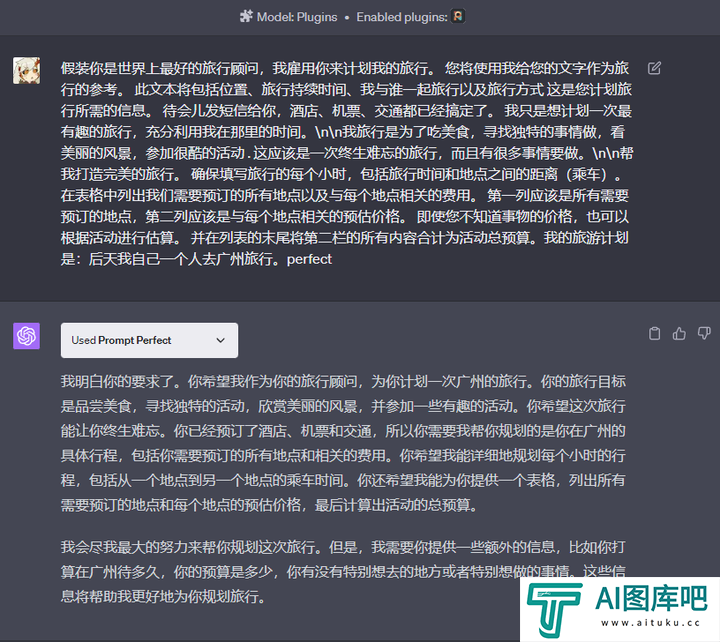Viewport: 720px width, 642px height.
Task: Click the enabled Prompt Perfect plugin icon
Action: [x=457, y=17]
